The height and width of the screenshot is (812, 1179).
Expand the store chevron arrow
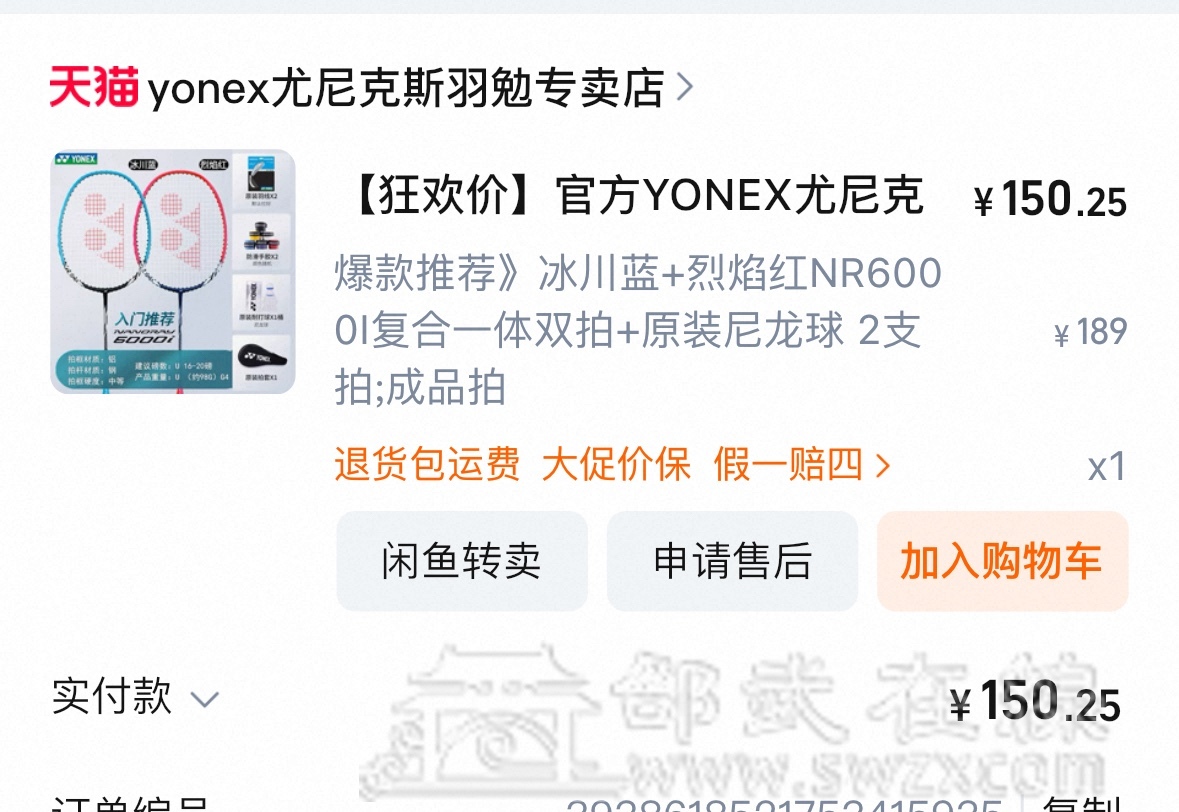click(x=685, y=87)
